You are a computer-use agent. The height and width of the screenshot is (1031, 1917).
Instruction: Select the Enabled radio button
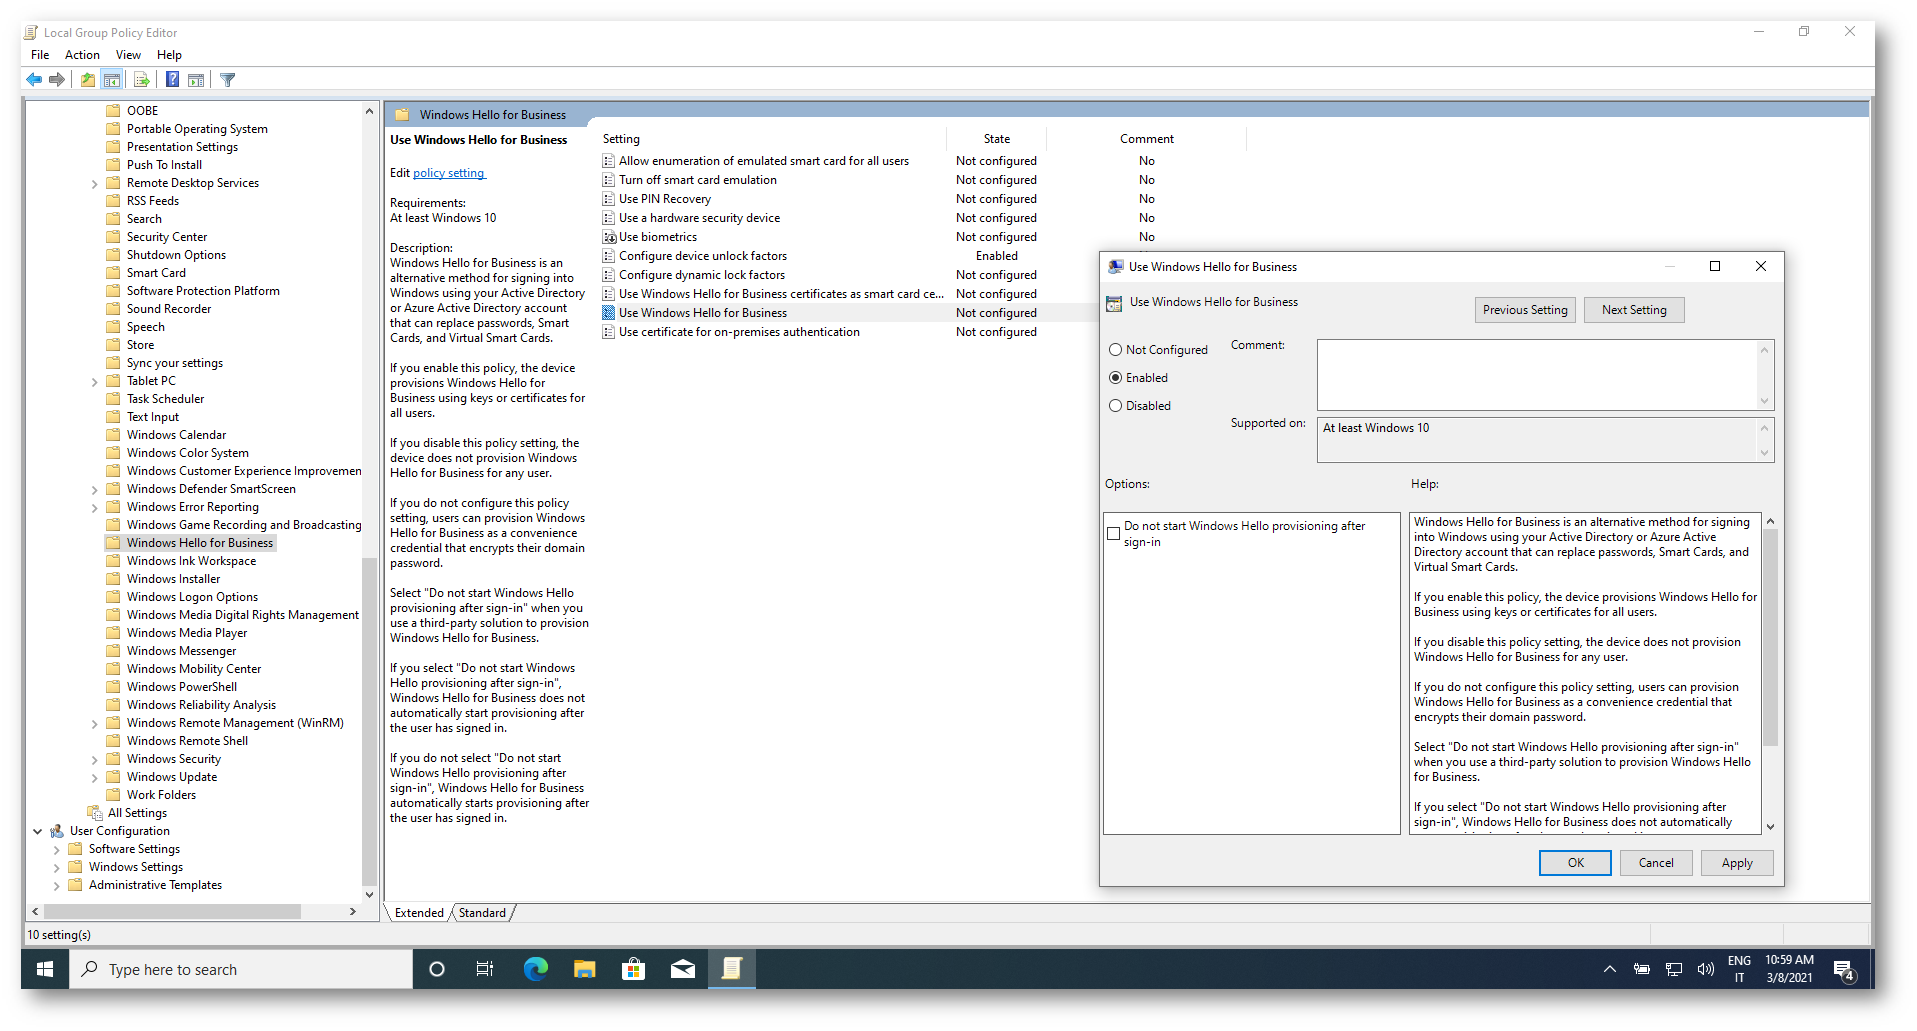(1116, 378)
